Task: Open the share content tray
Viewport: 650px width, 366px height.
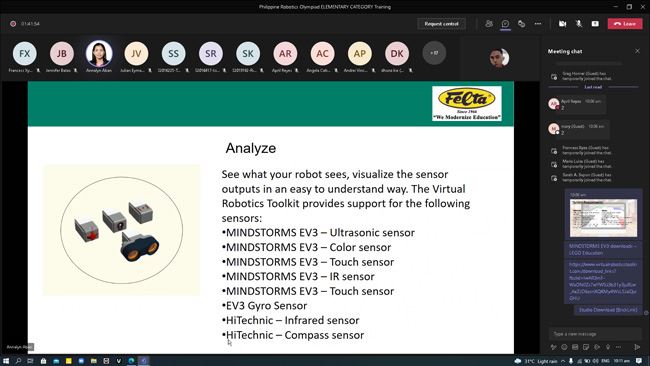Action: (595, 24)
